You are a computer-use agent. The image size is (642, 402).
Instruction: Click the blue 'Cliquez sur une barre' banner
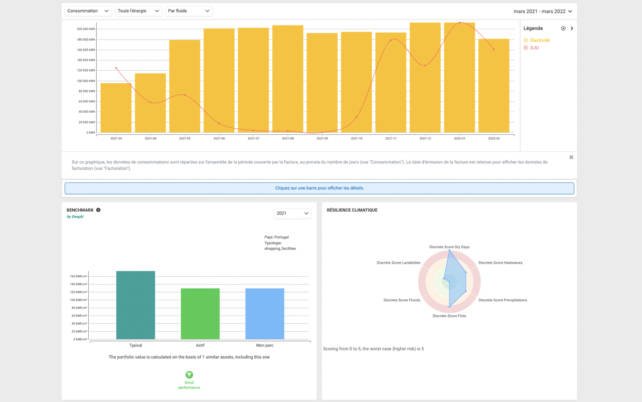pos(320,188)
